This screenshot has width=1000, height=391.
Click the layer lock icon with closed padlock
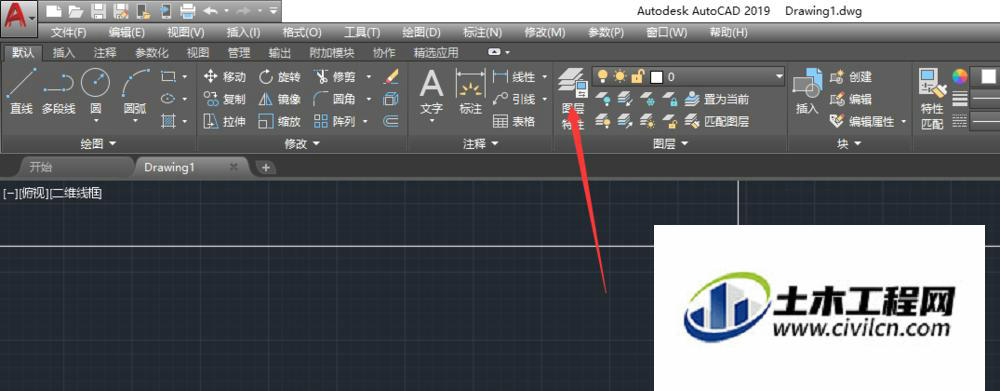669,99
